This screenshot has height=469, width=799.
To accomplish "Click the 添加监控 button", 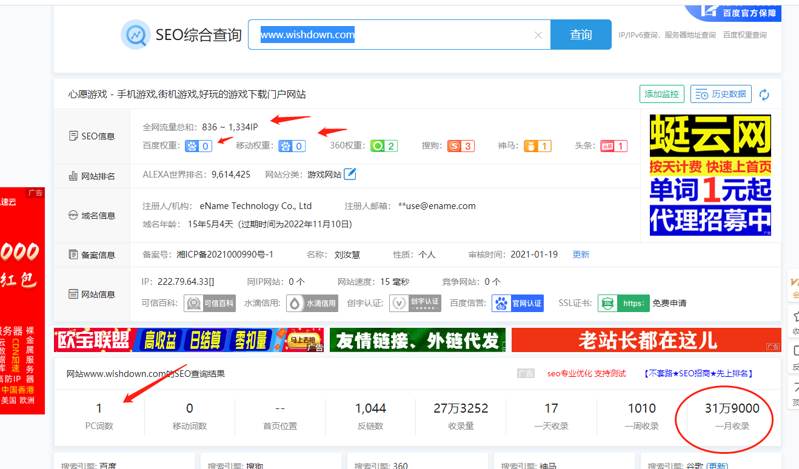I will 662,94.
